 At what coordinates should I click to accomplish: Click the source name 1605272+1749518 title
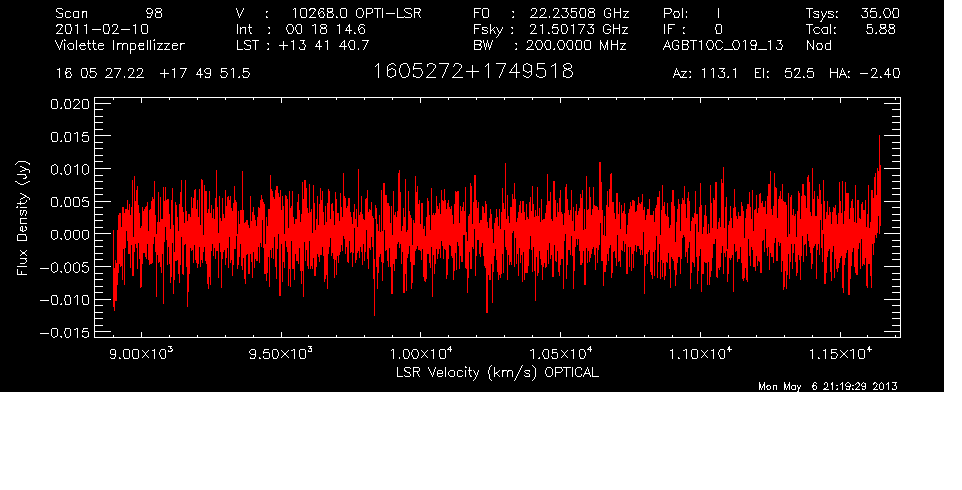[x=473, y=71]
